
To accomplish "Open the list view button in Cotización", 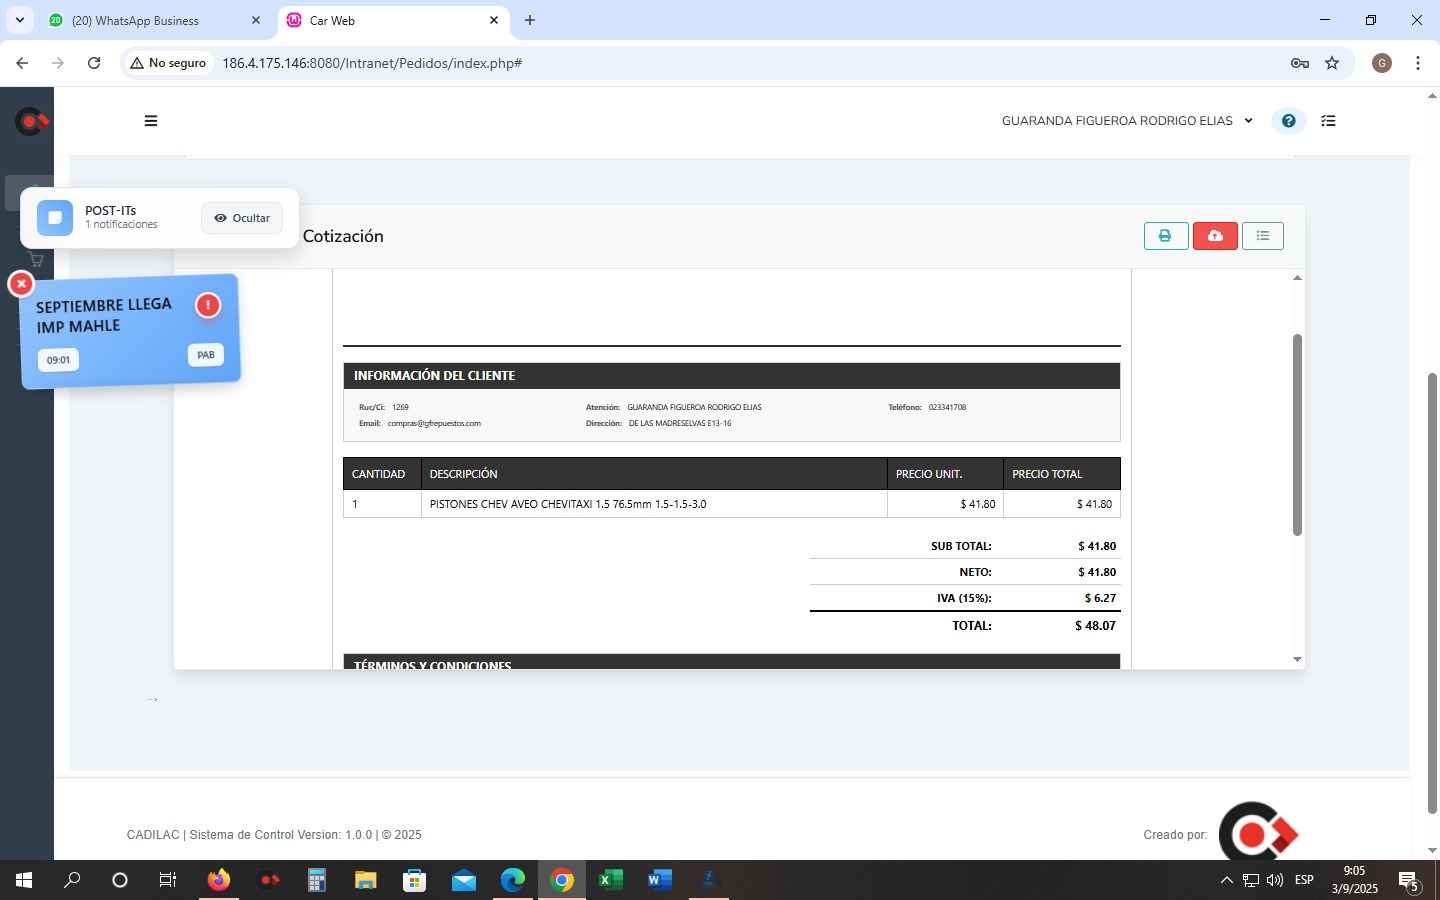I will (1262, 236).
